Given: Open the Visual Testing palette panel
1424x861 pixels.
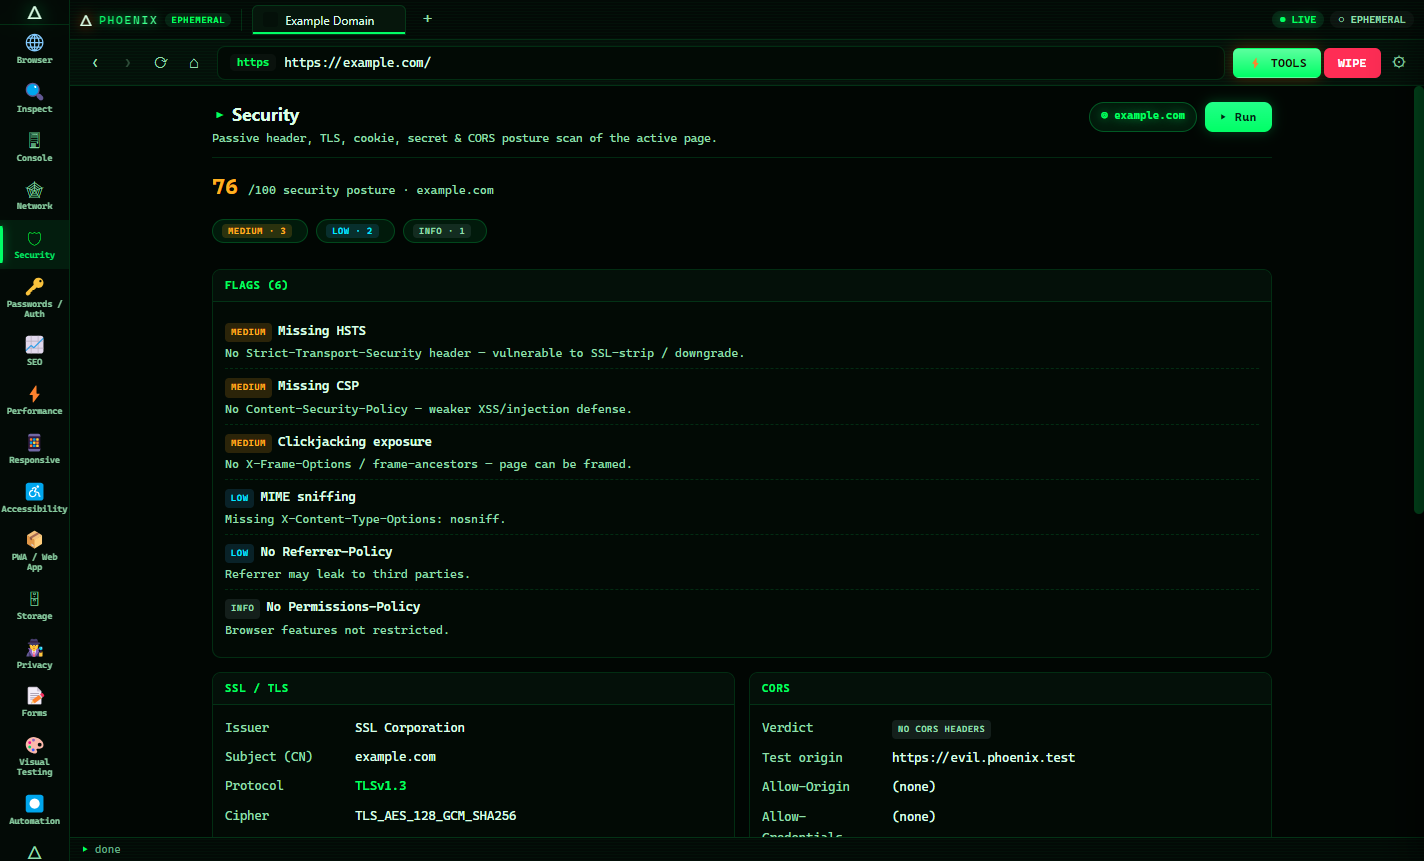Looking at the screenshot, I should (34, 756).
